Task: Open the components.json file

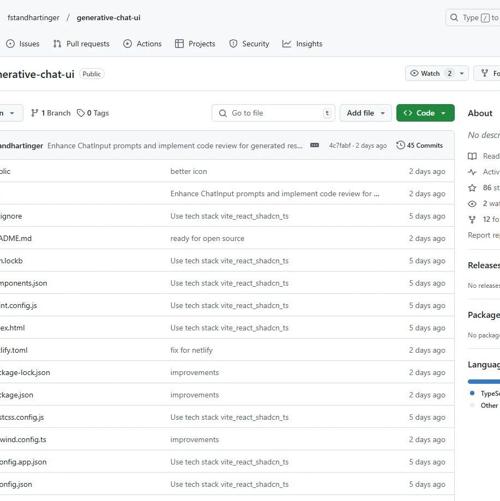Action: pos(23,283)
